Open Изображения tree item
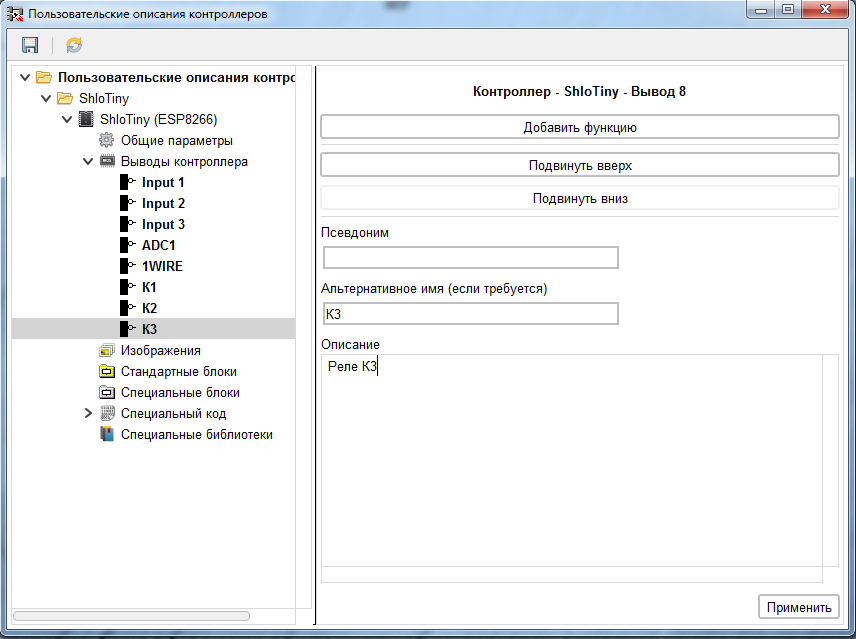This screenshot has height=639, width=856. pos(160,350)
